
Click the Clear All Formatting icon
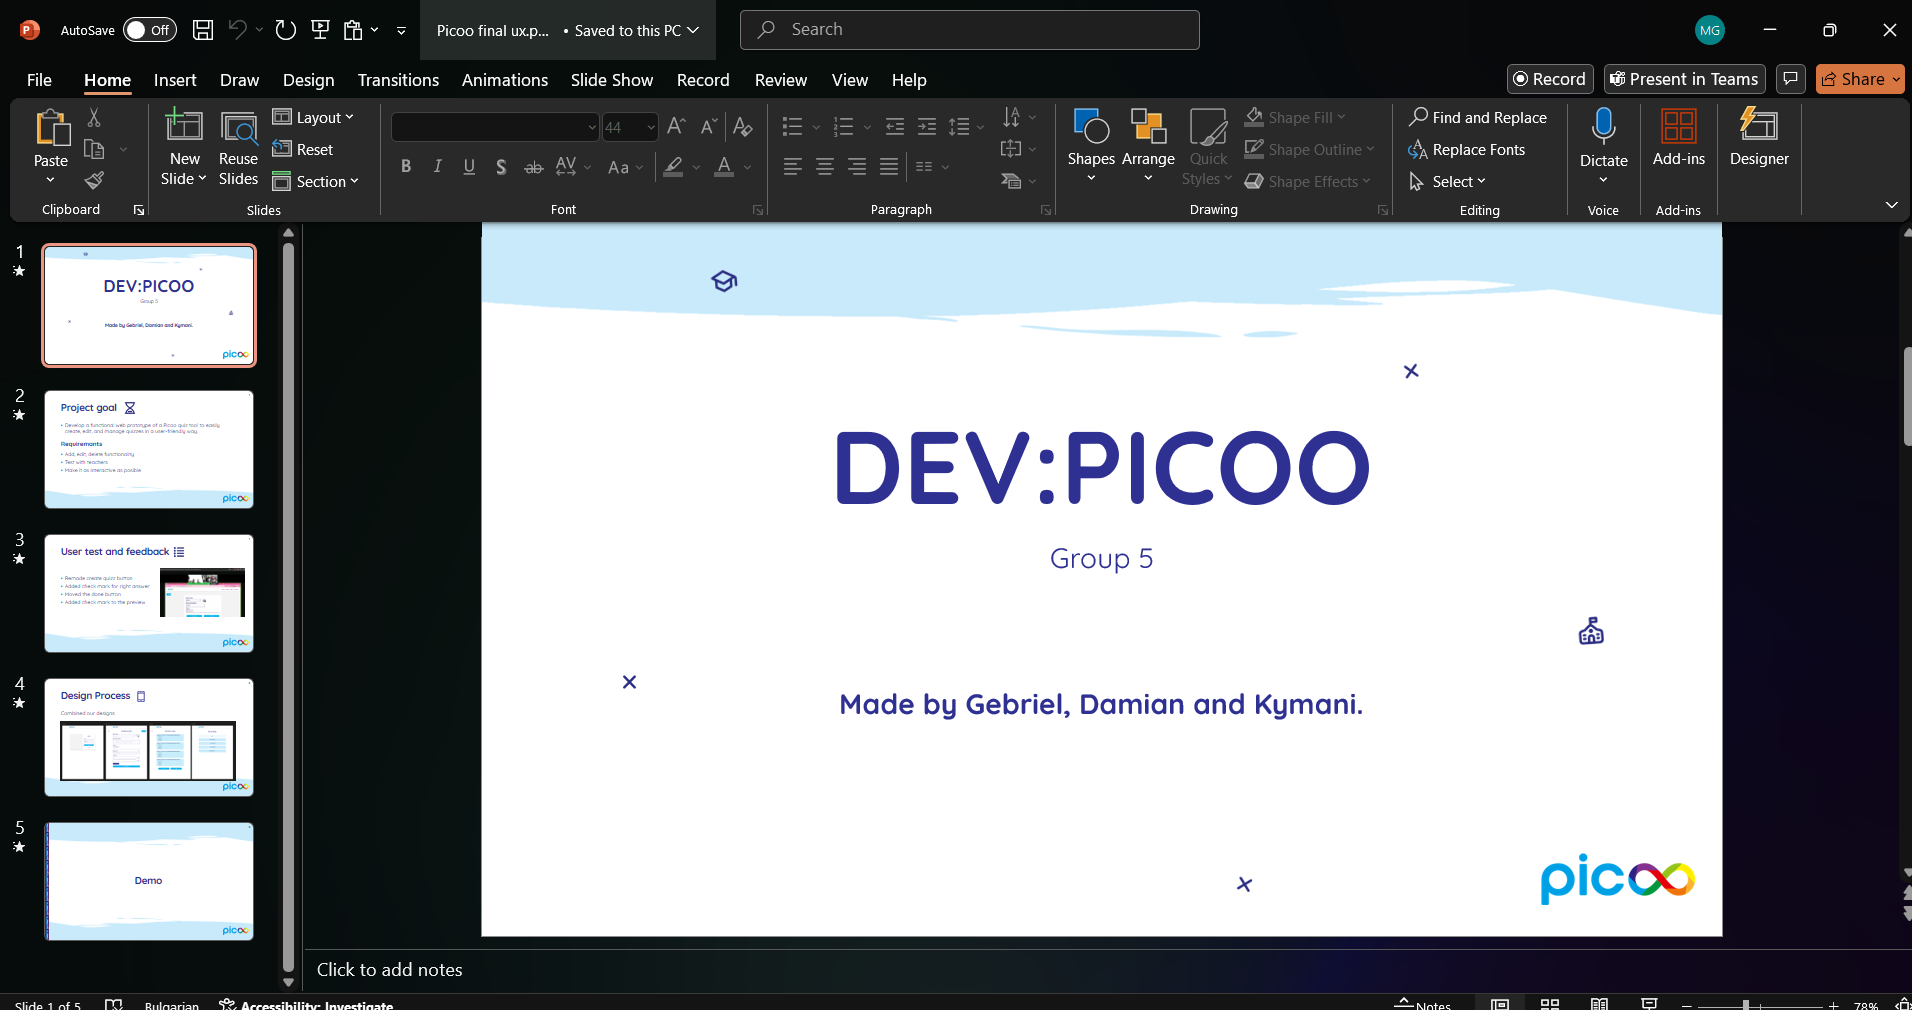tap(742, 127)
